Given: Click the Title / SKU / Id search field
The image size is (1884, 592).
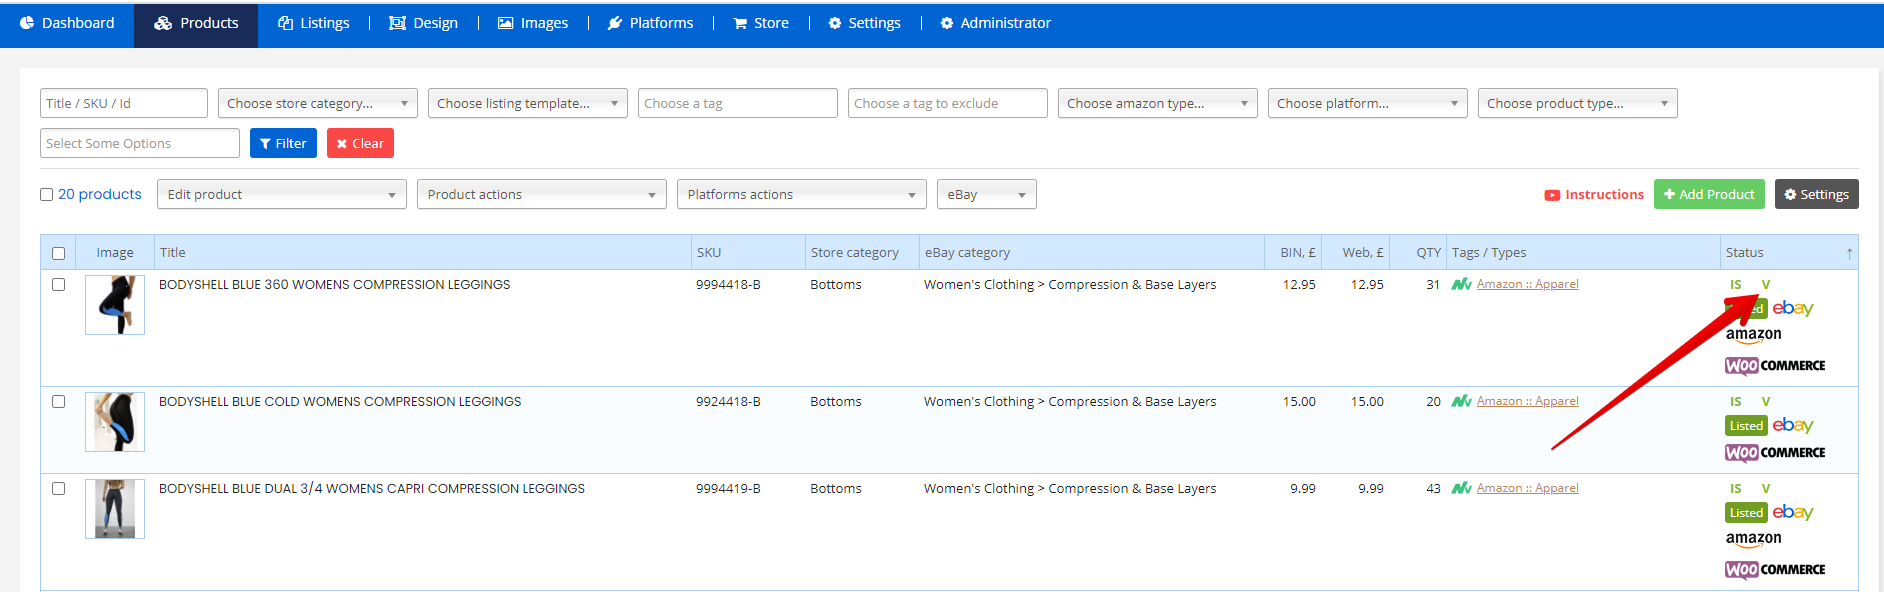Looking at the screenshot, I should [123, 103].
